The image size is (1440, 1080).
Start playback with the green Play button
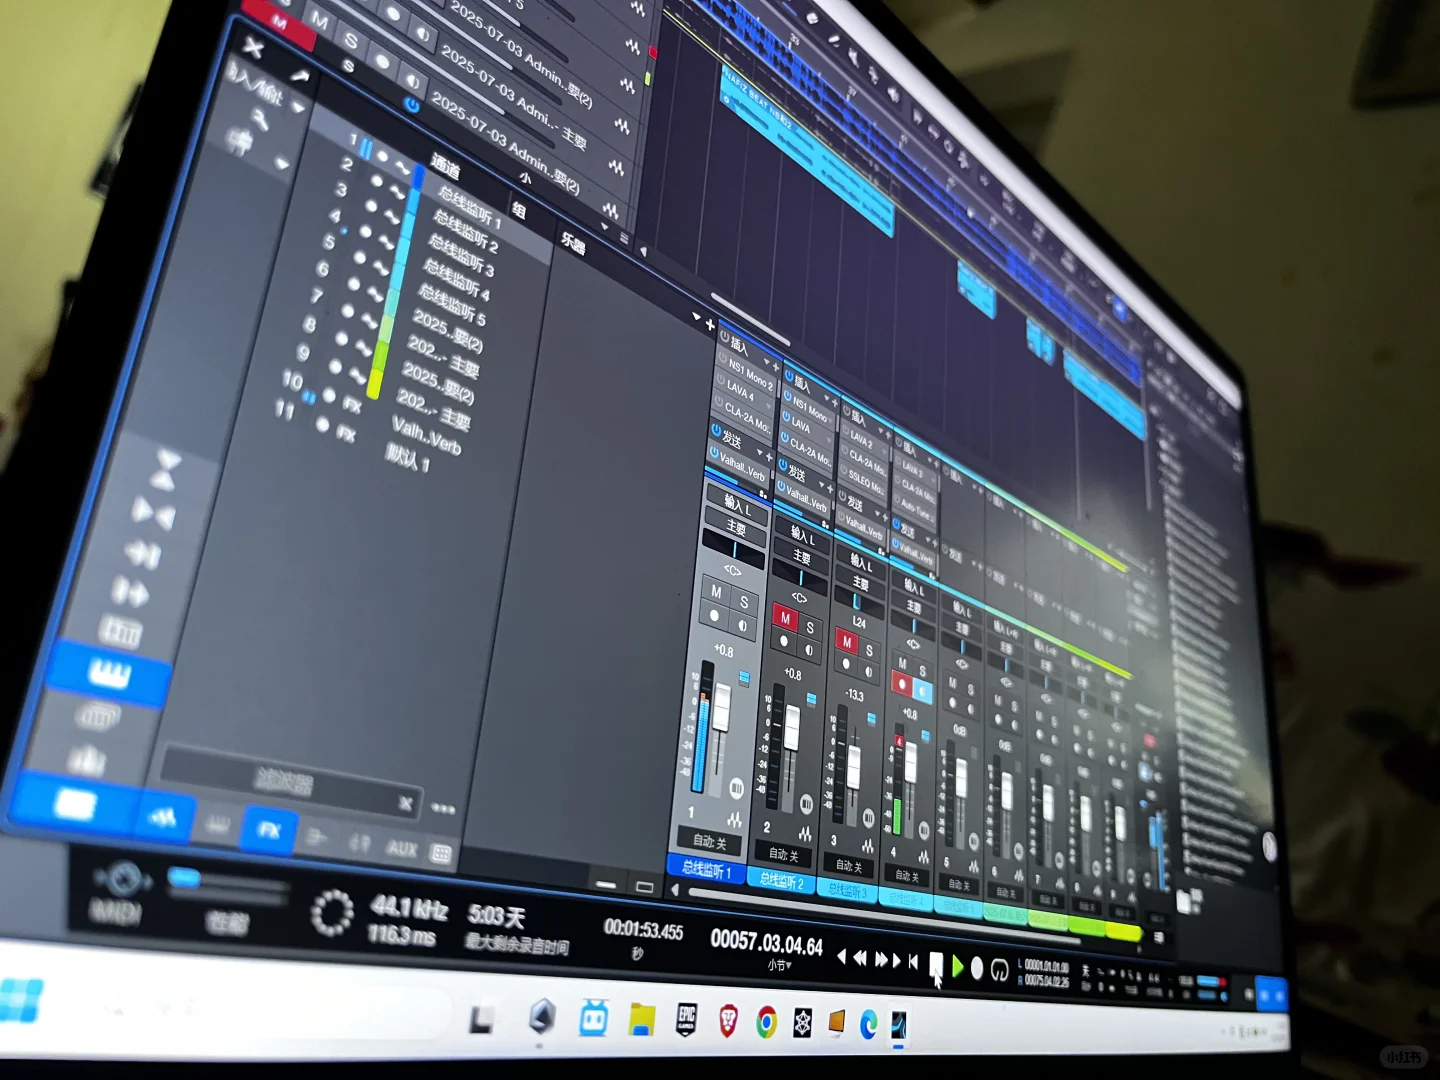(958, 966)
